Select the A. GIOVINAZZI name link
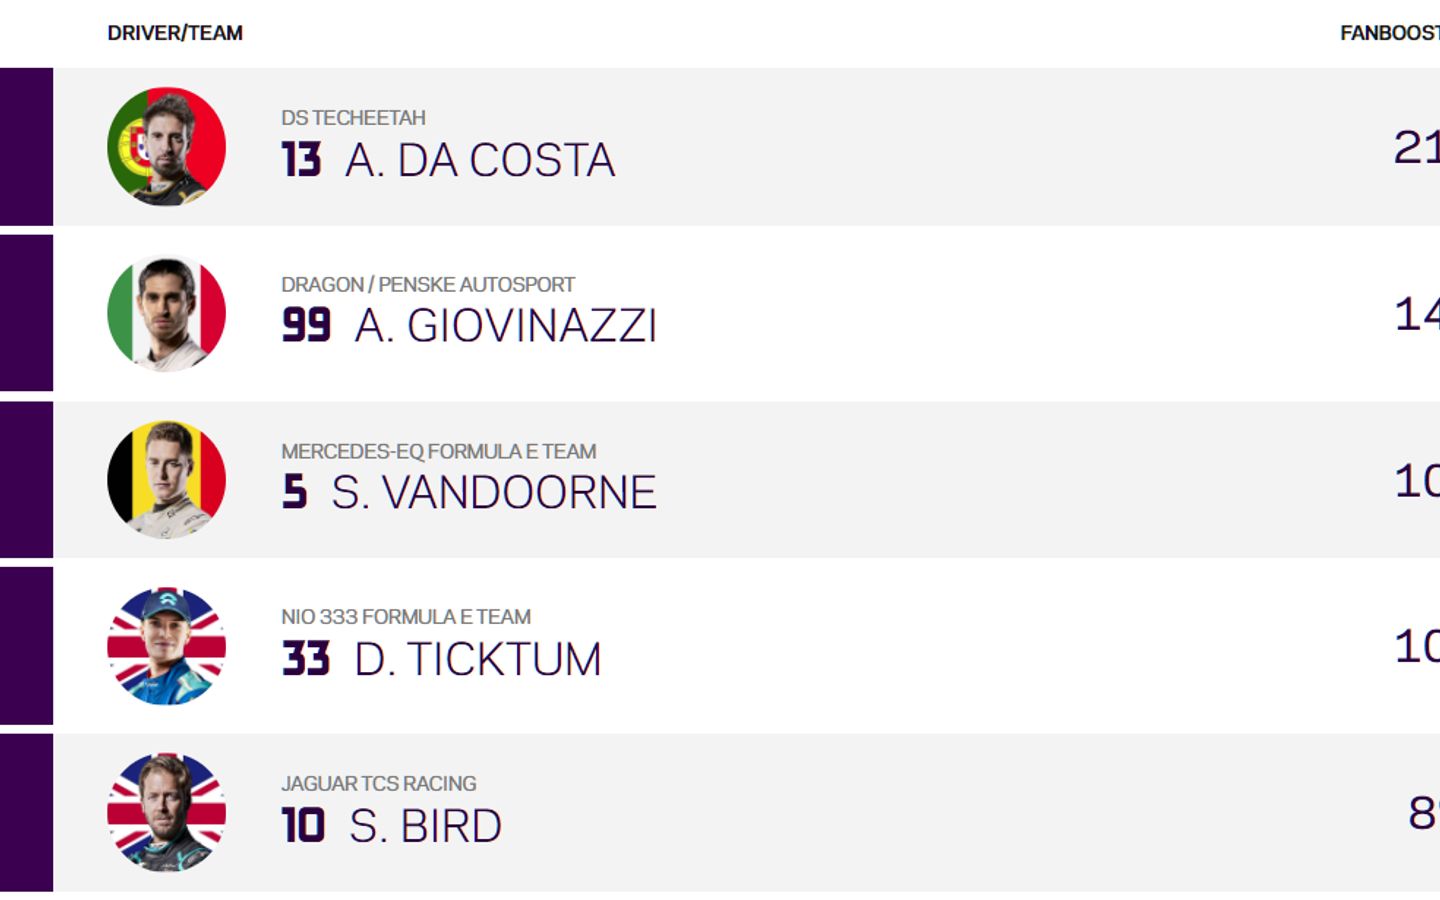Image resolution: width=1440 pixels, height=900 pixels. pos(505,326)
